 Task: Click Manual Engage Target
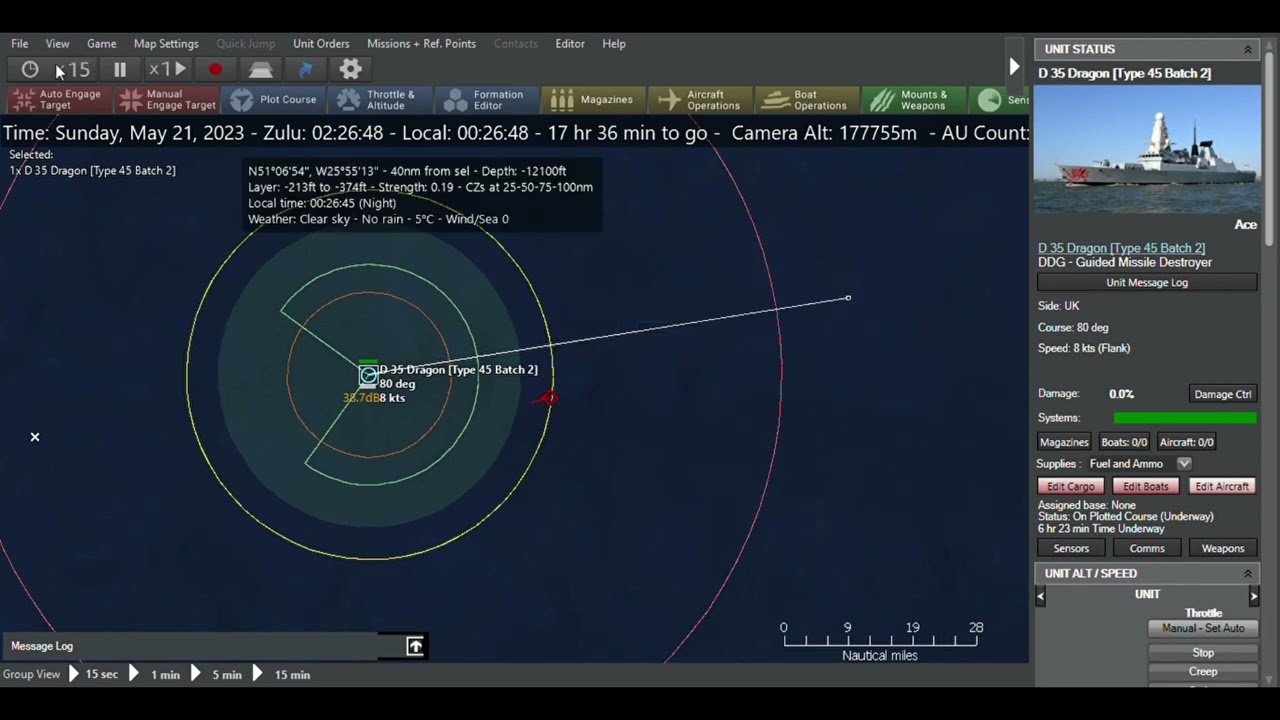tap(168, 99)
